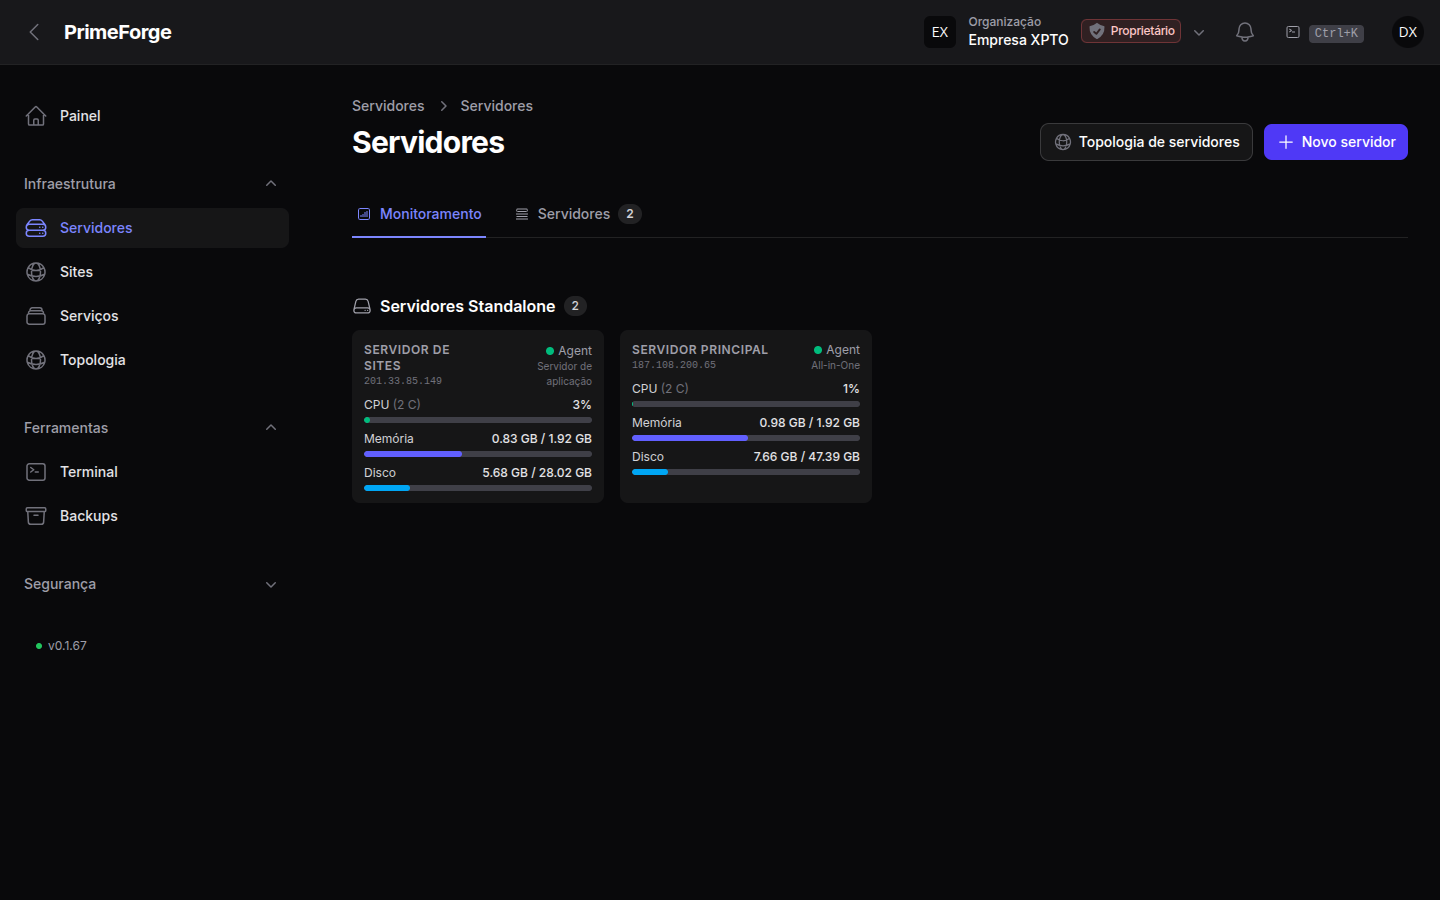
Task: Click the Monitoramento tab icon
Action: point(364,214)
